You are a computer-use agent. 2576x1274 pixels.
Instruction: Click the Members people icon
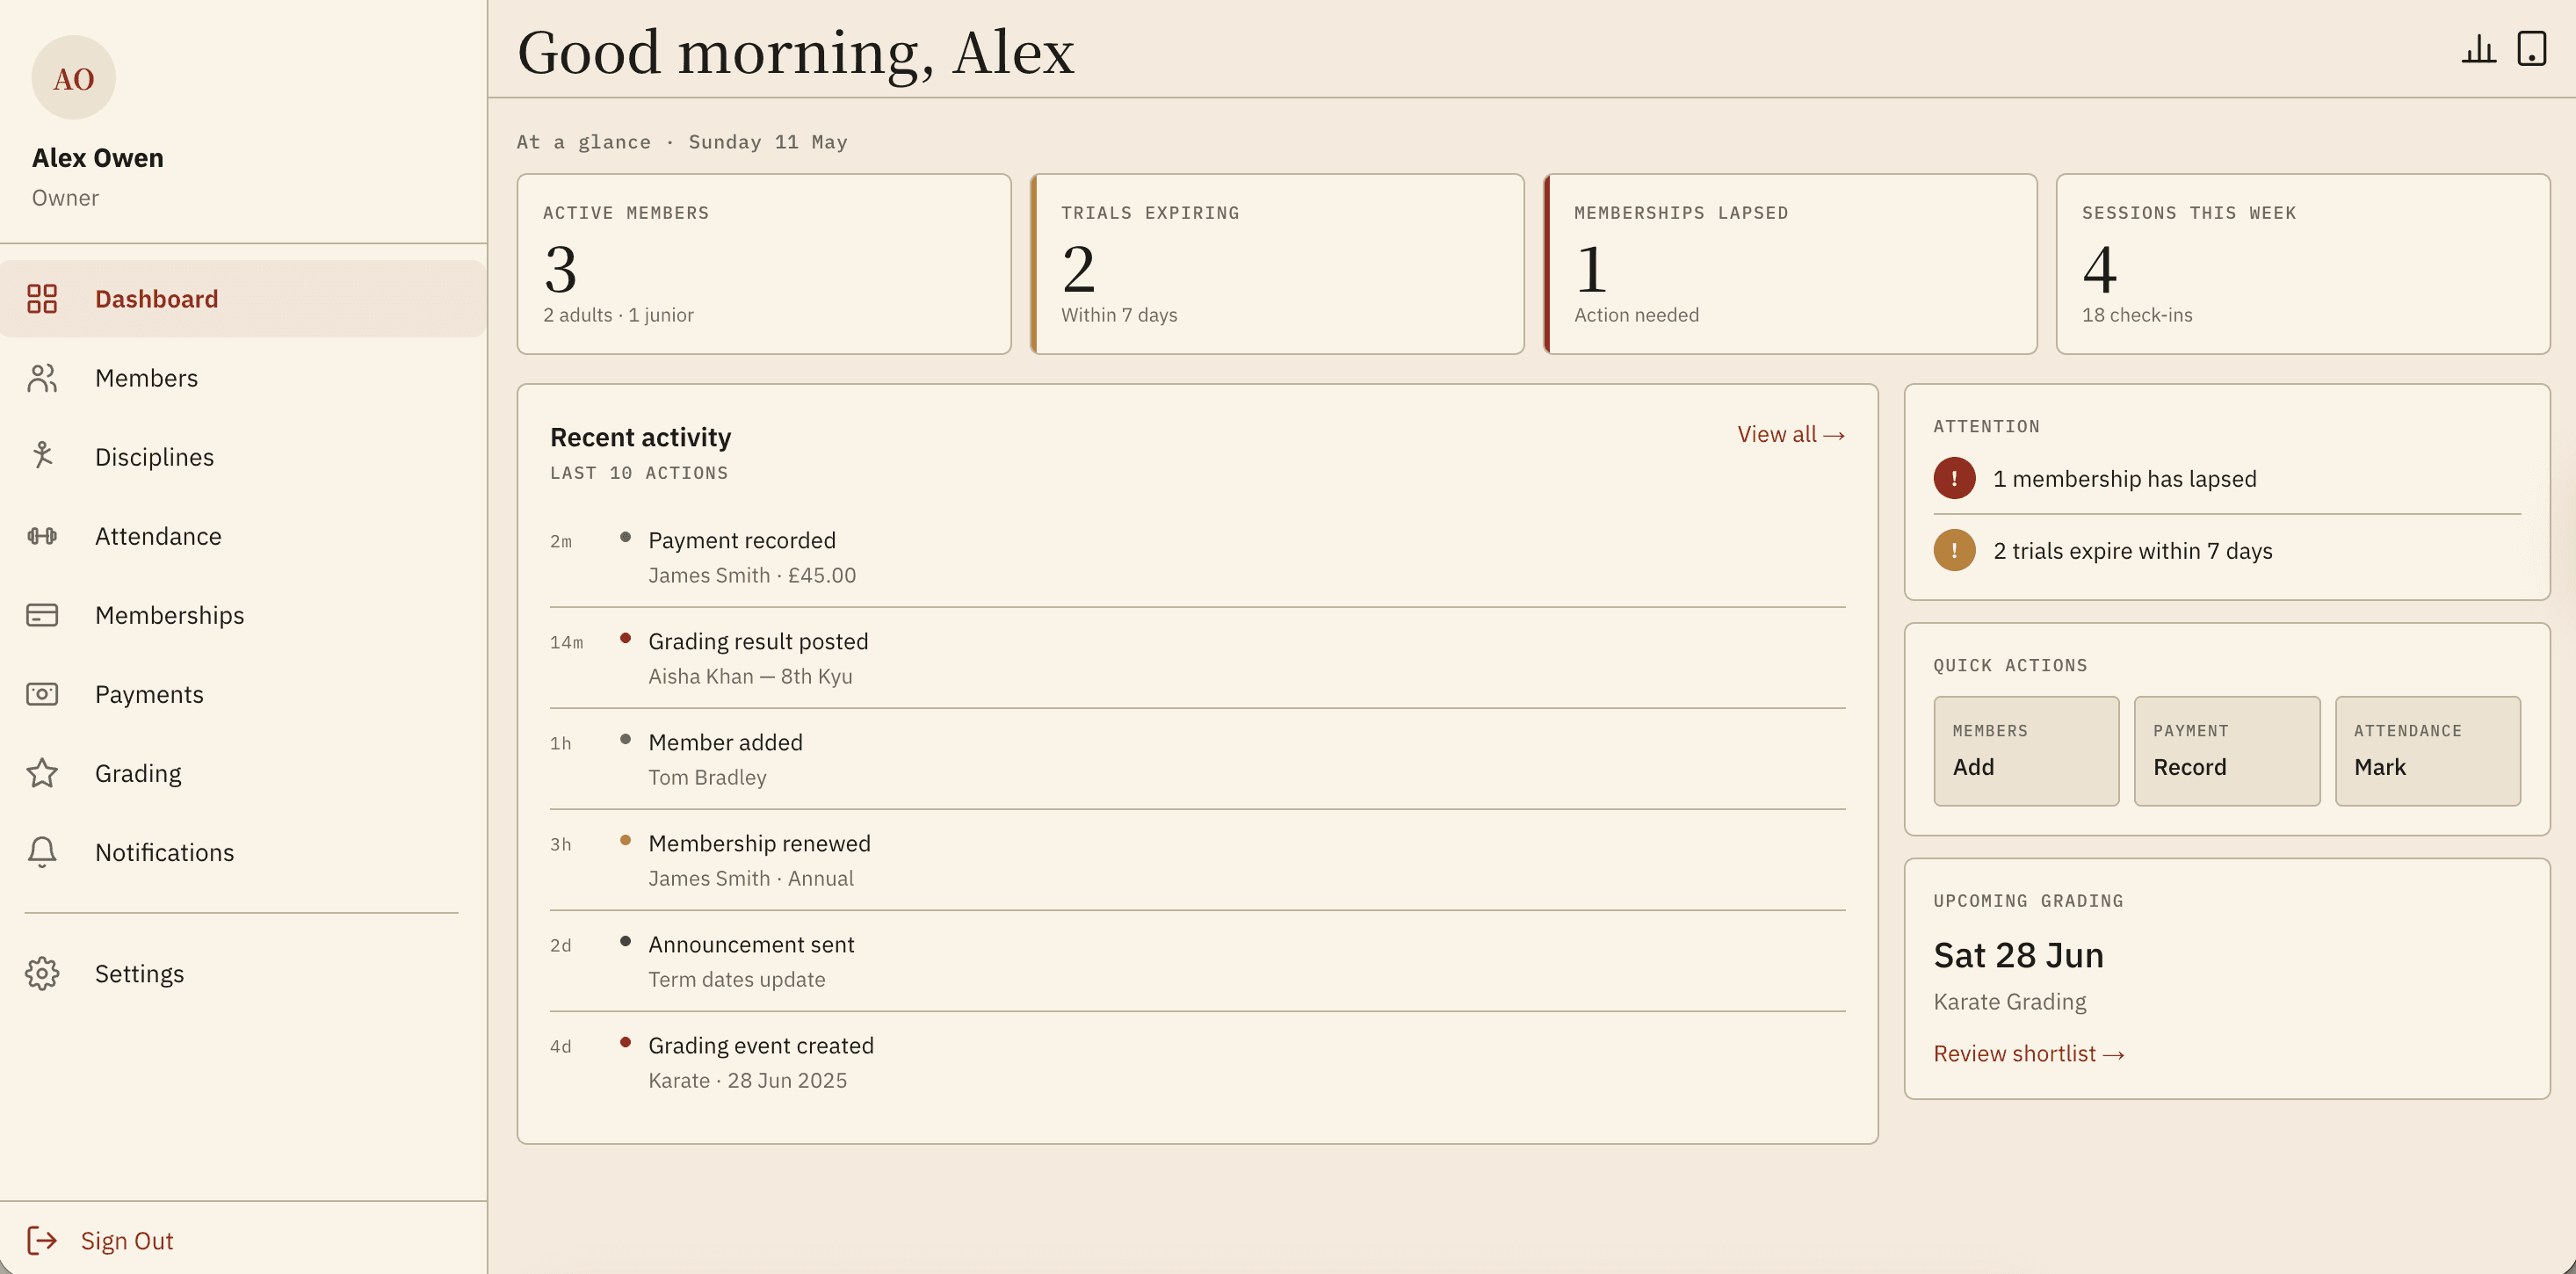point(42,378)
